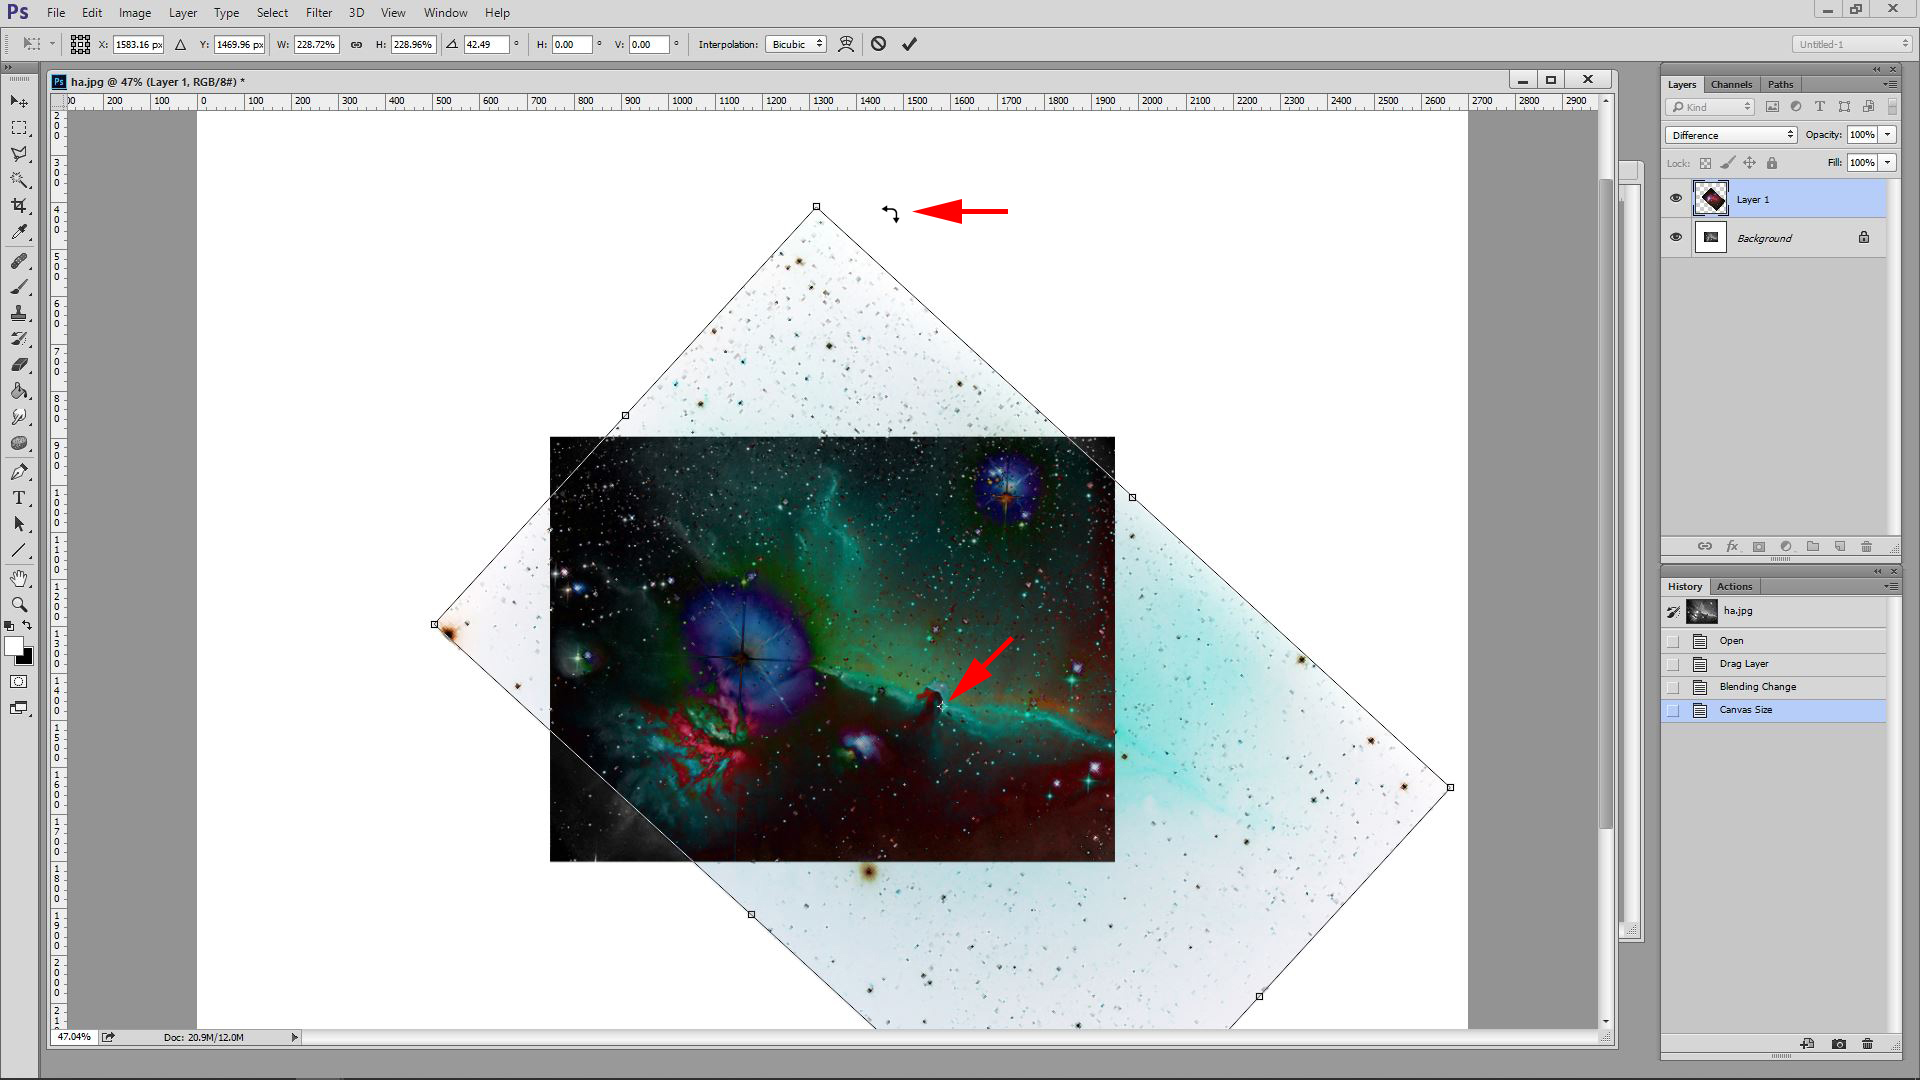Open the File menu
The image size is (1920, 1080).
56,13
